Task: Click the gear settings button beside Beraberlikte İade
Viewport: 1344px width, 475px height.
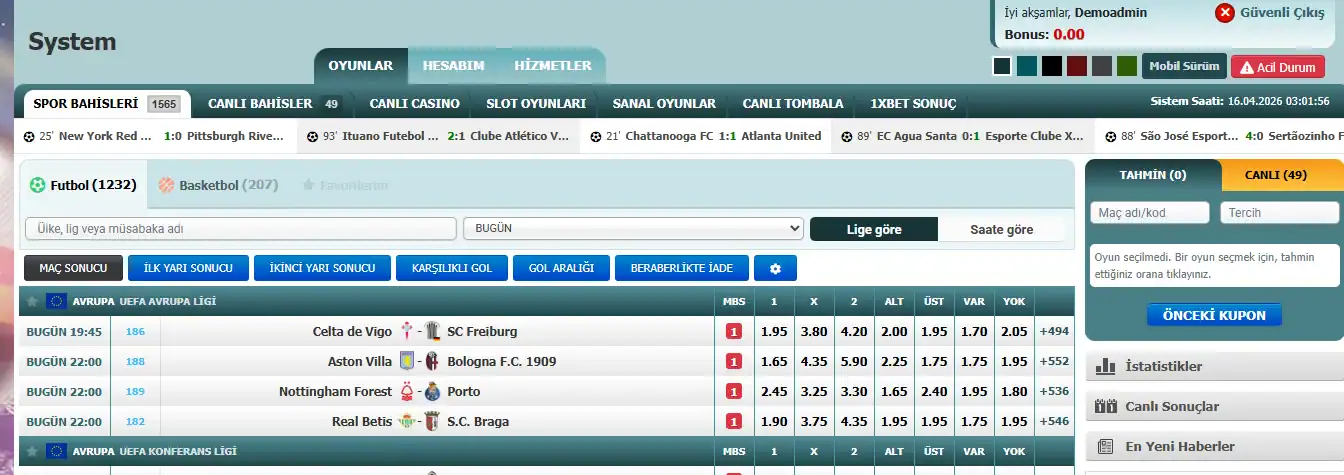Action: click(775, 268)
